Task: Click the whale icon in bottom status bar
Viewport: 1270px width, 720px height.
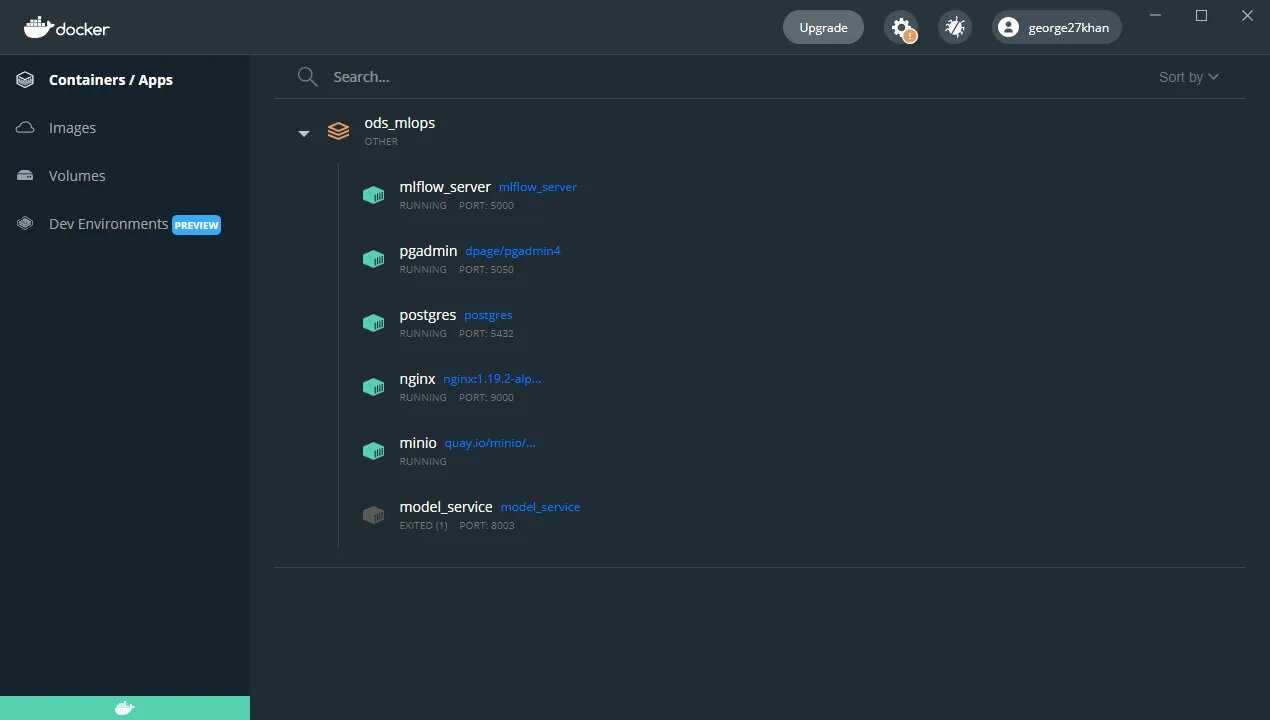Action: (125, 708)
